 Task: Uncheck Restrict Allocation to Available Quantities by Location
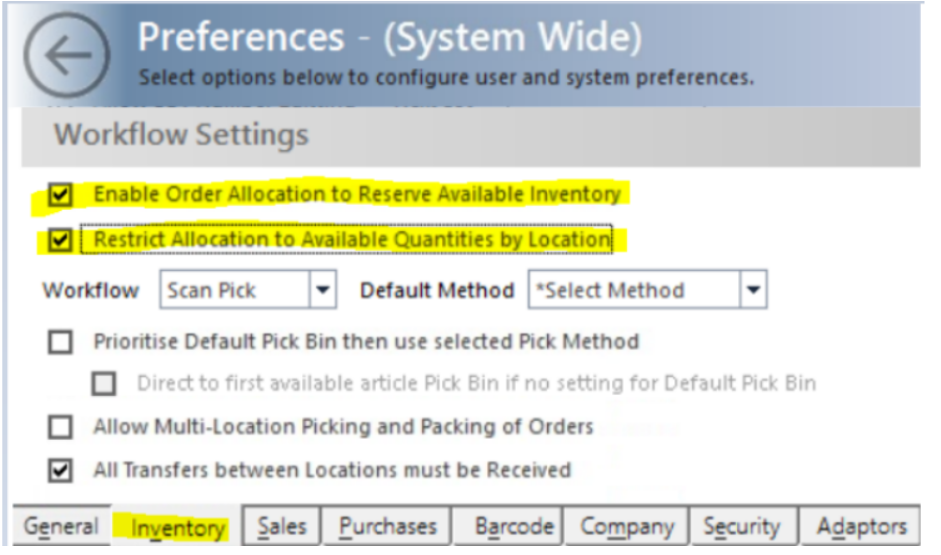coord(61,240)
